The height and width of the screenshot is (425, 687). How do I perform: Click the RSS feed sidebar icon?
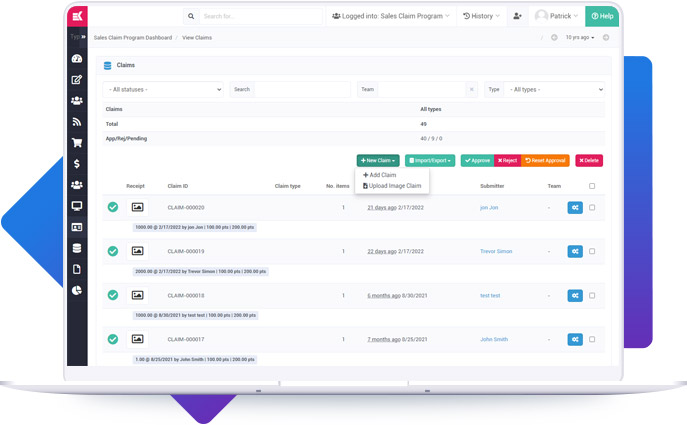tap(77, 122)
